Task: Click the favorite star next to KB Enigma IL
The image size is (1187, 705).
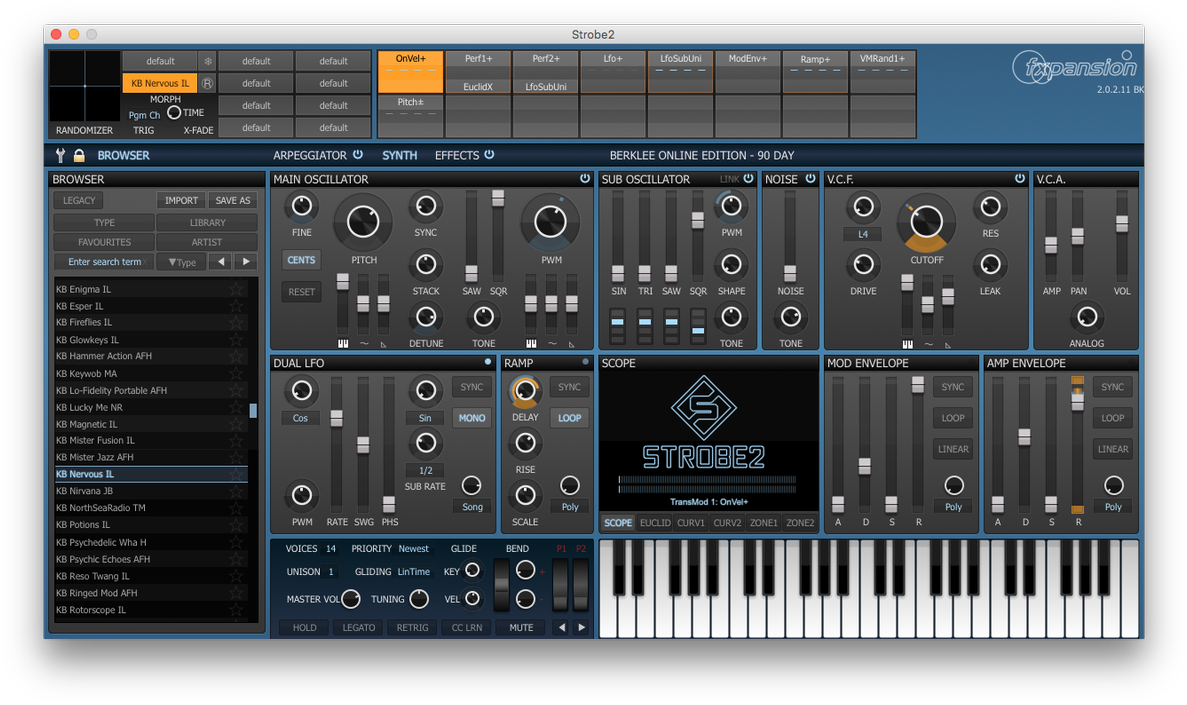Action: (236, 288)
